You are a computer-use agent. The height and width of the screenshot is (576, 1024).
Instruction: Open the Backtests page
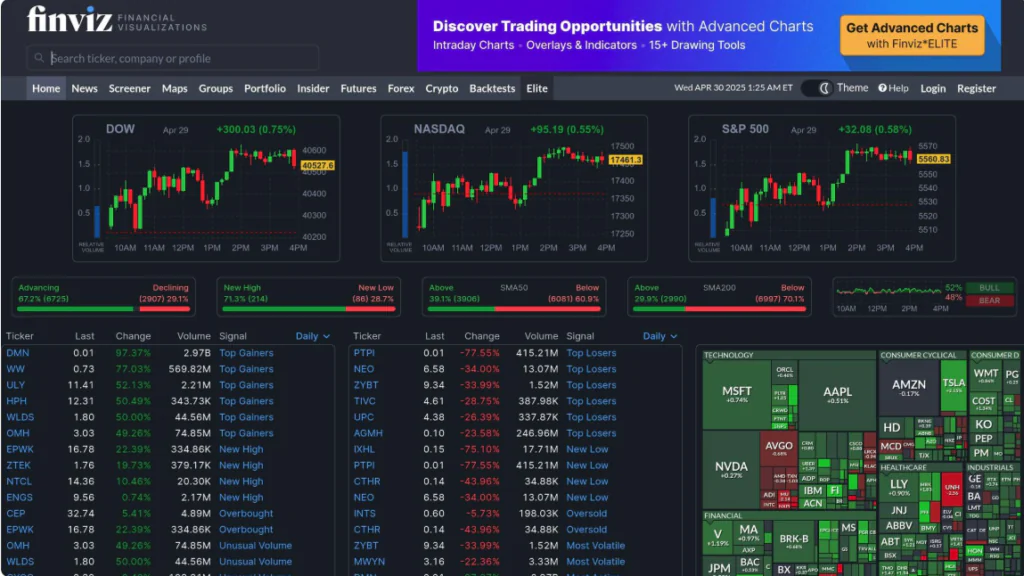(x=492, y=88)
